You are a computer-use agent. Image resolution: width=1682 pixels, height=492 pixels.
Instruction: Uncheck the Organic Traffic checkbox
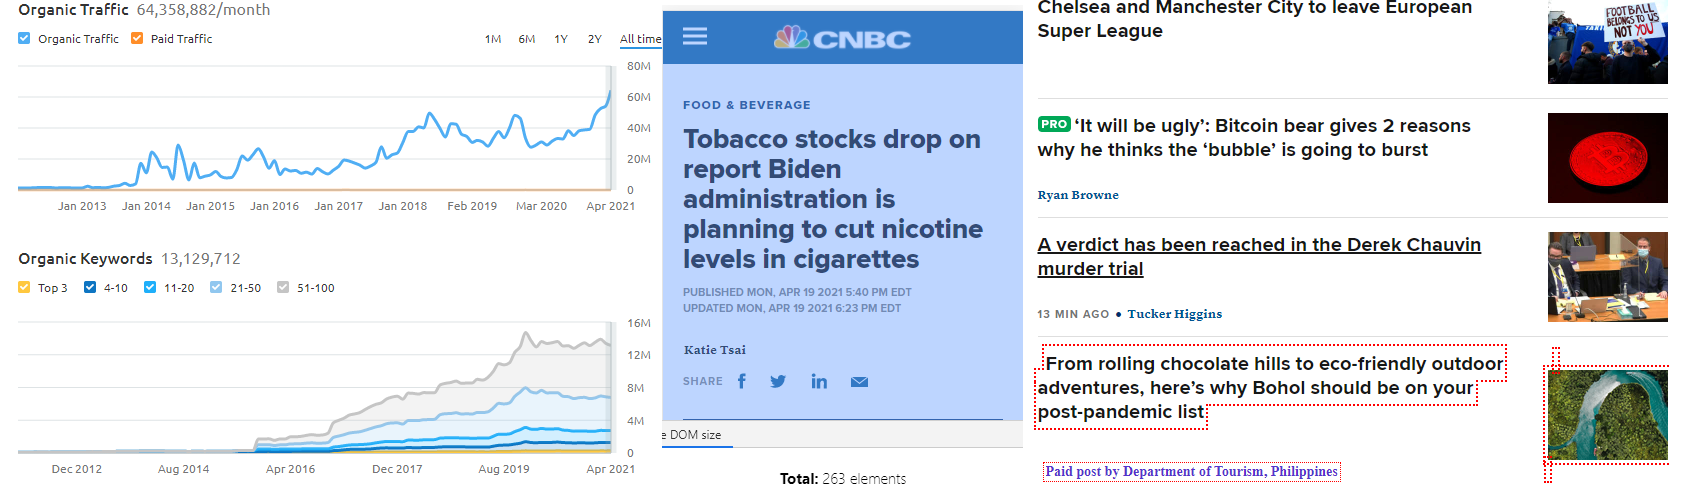pyautogui.click(x=24, y=39)
